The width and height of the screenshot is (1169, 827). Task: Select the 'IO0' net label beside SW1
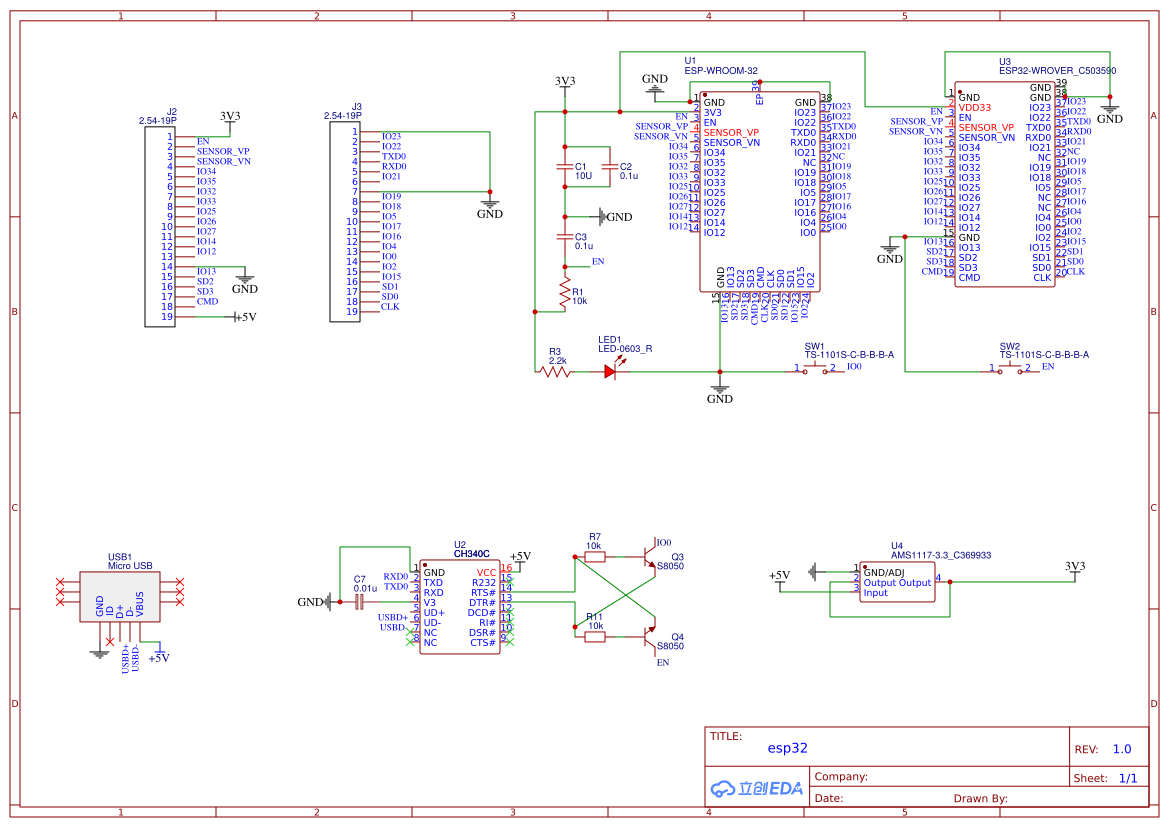[854, 367]
